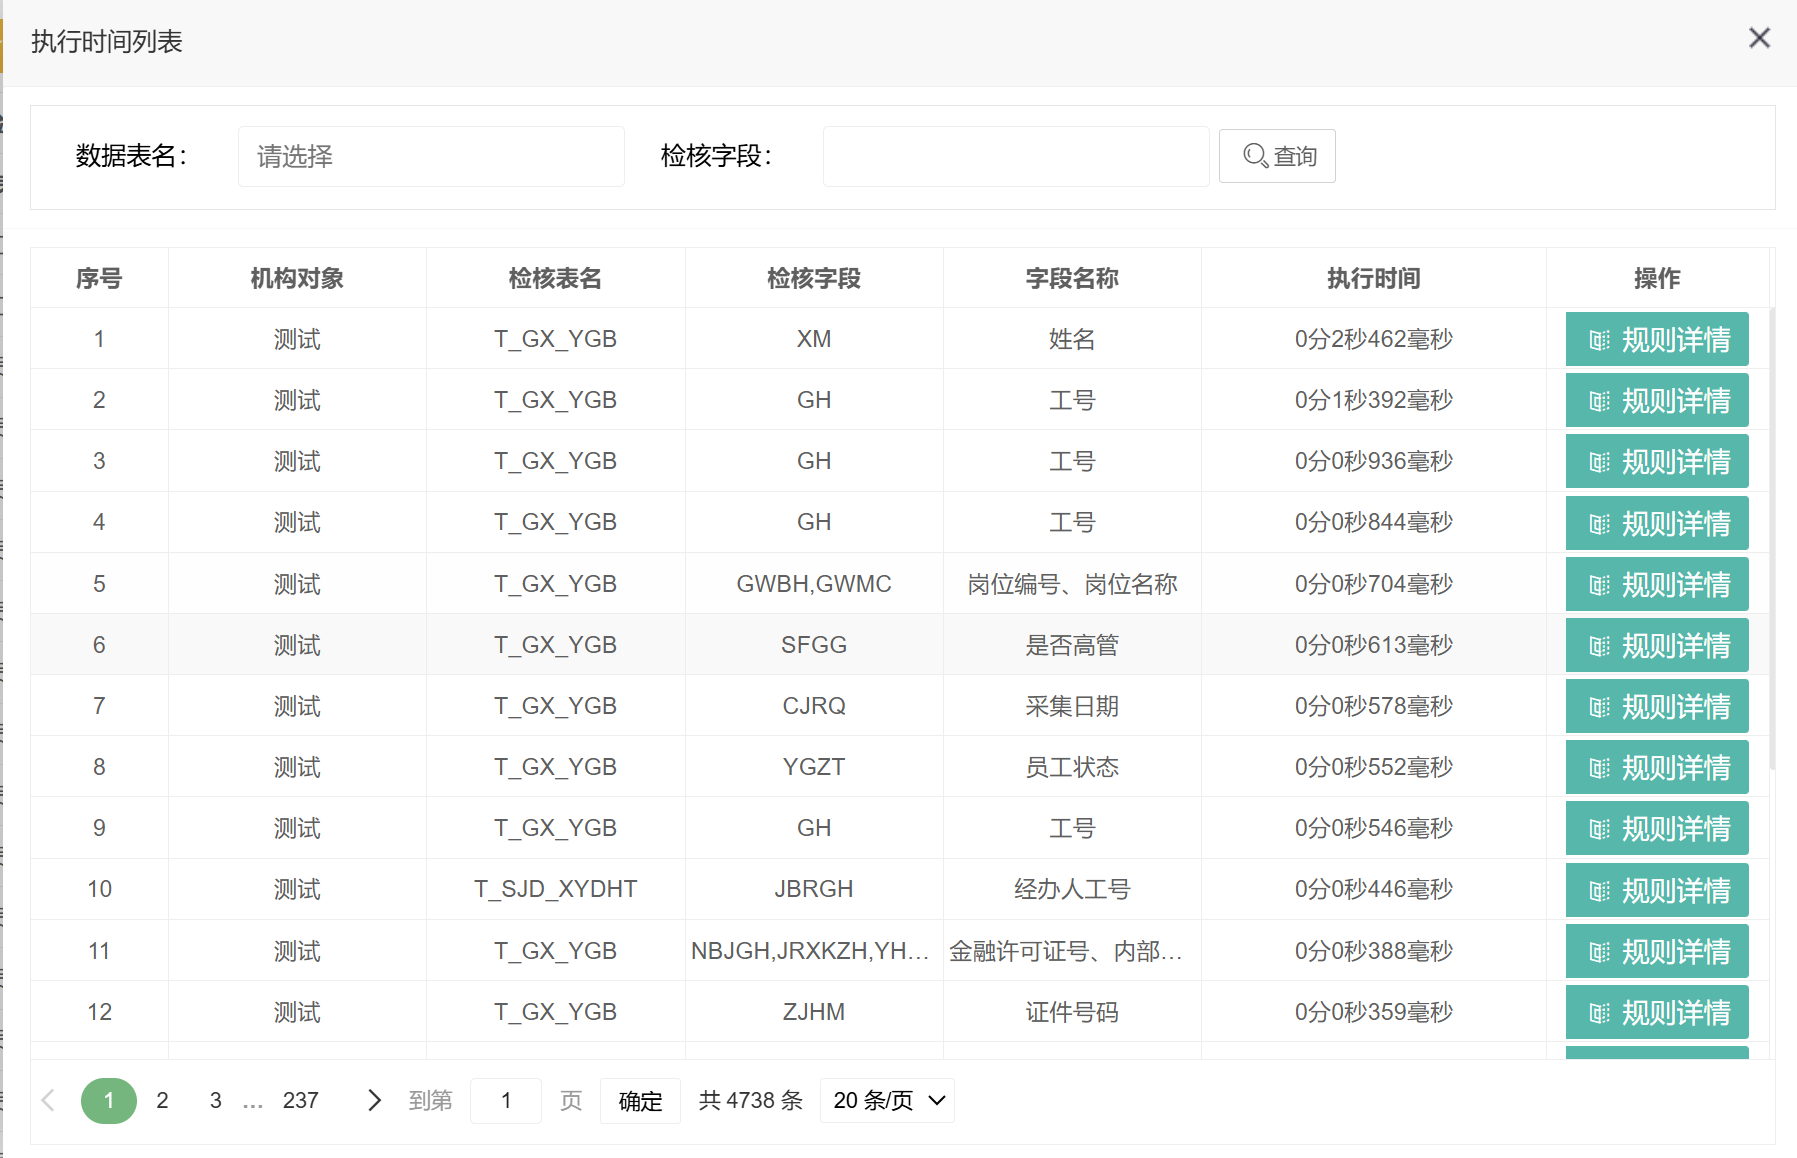Screen dimensions: 1797x1158
Task: View 规则详情 for ZJHM row
Action: click(1656, 1013)
